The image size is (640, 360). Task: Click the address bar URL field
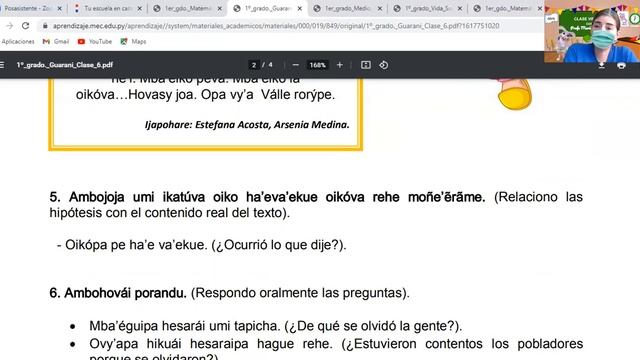coord(276,26)
